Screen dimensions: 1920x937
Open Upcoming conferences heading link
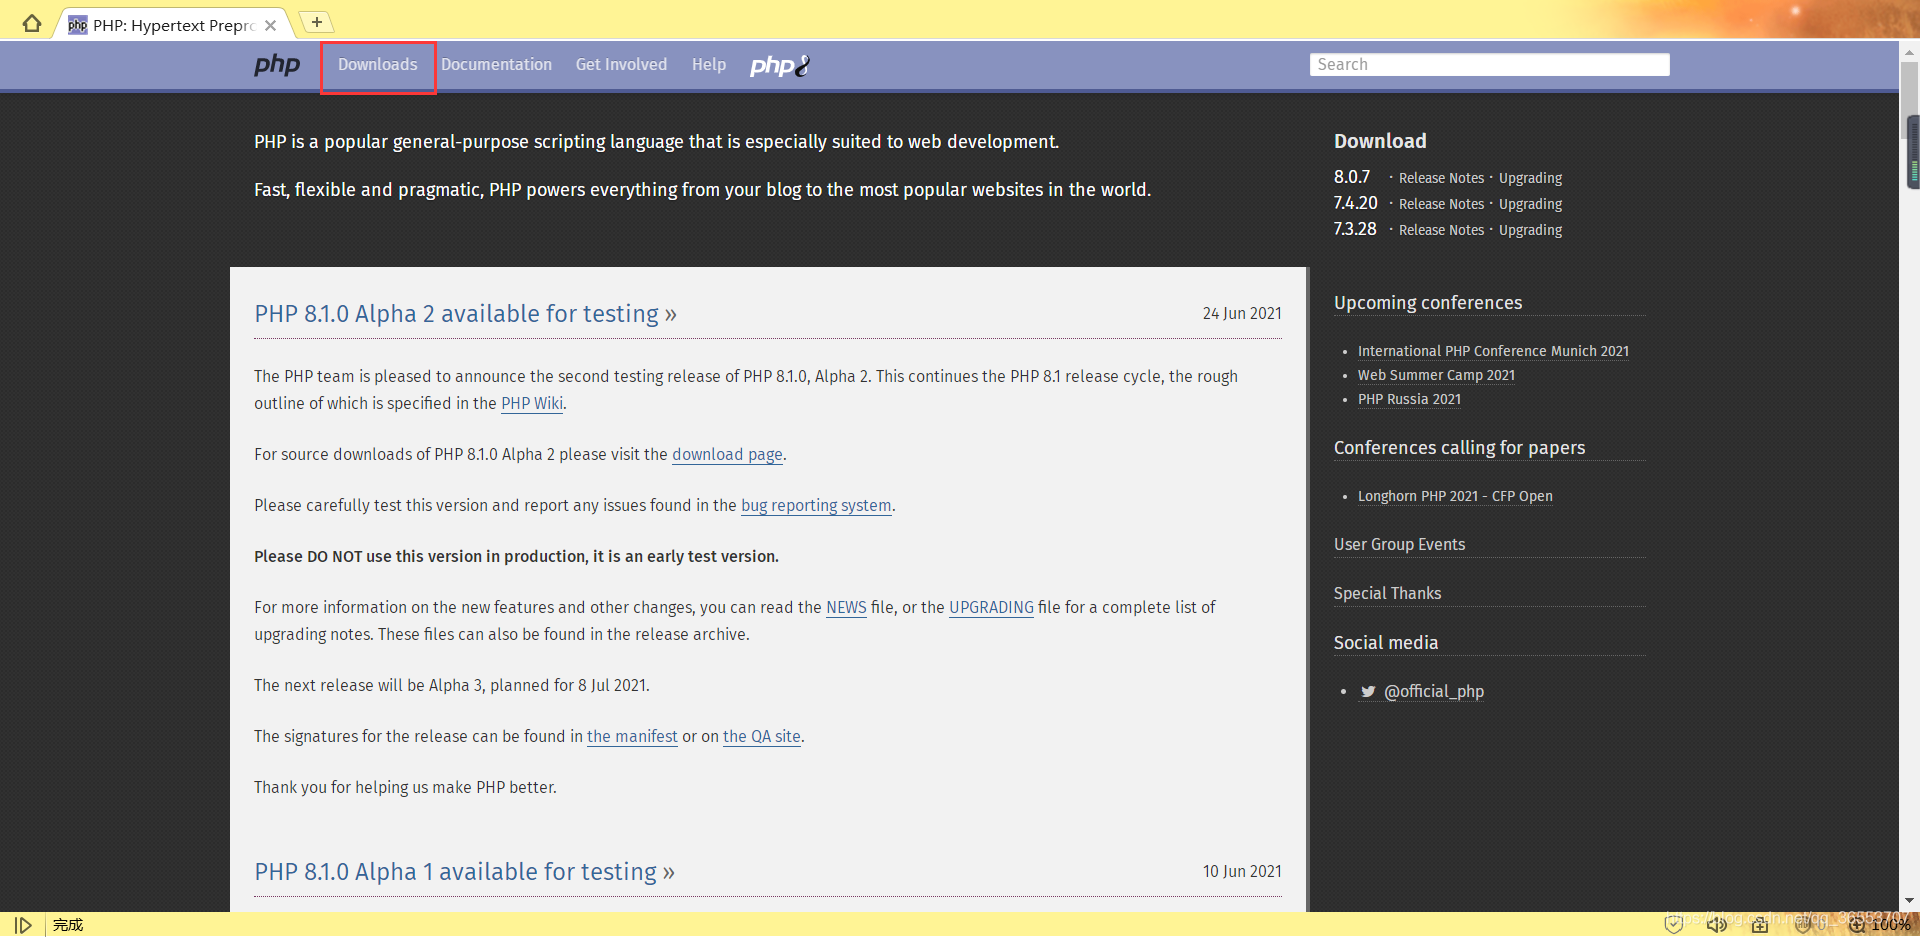[1428, 303]
